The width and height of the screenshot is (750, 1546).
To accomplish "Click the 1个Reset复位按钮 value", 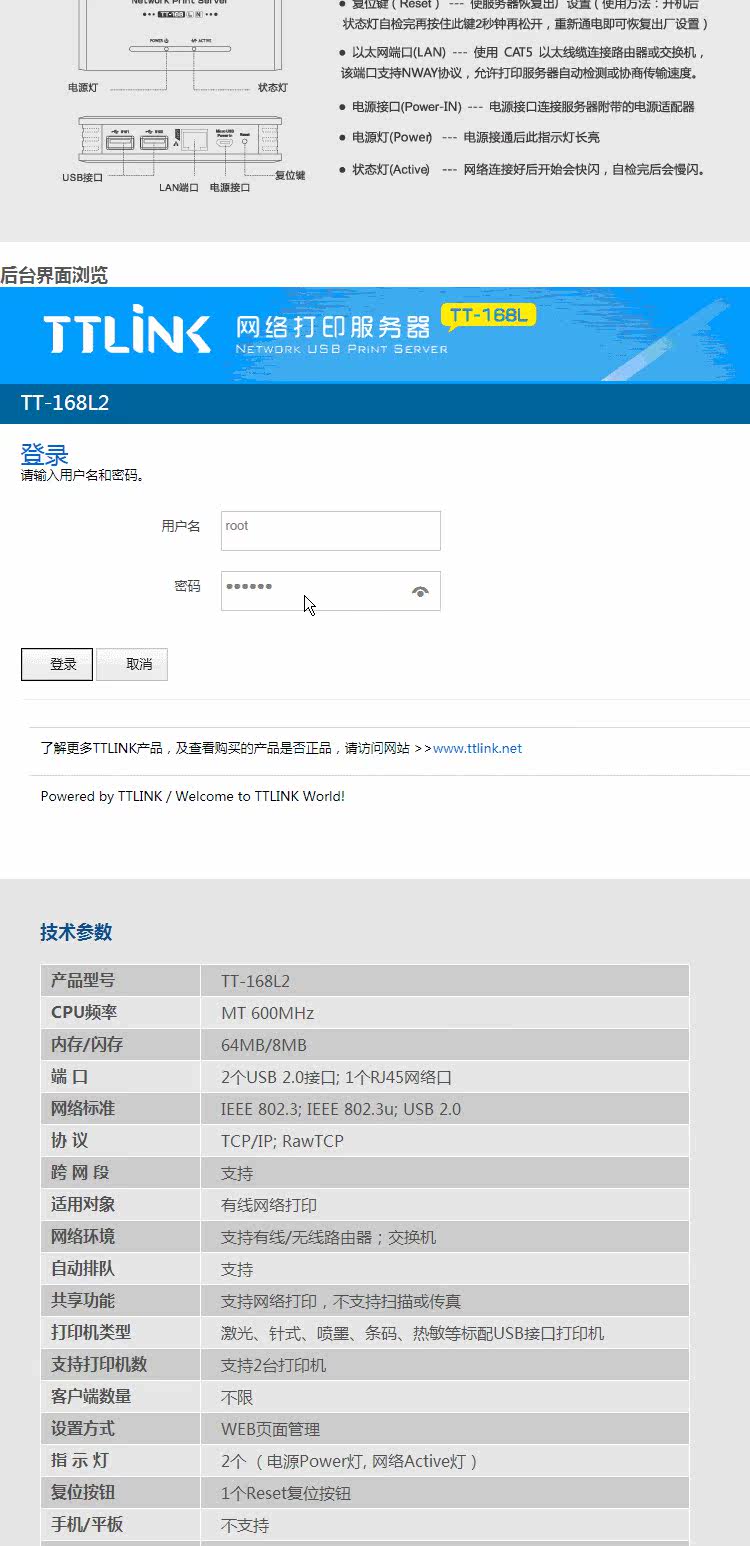I will [286, 1493].
